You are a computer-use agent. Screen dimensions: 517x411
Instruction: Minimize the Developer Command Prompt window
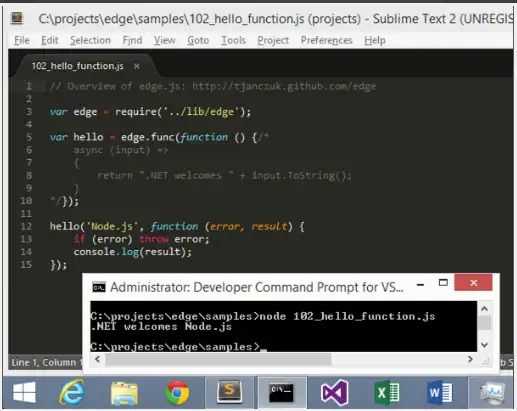(420, 285)
